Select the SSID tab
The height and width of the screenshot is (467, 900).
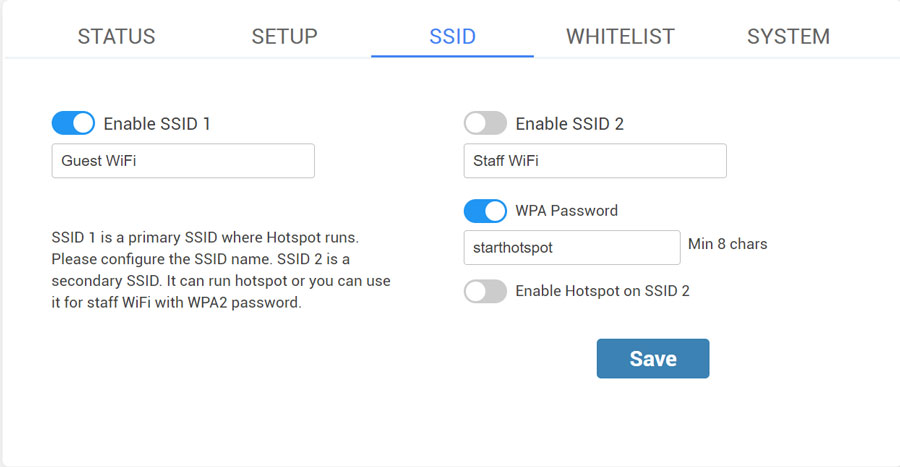coord(452,37)
